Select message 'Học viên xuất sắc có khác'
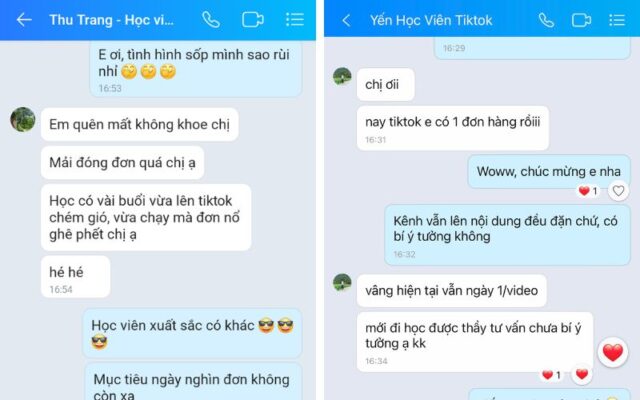Image resolution: width=640 pixels, height=400 pixels. pos(192,333)
